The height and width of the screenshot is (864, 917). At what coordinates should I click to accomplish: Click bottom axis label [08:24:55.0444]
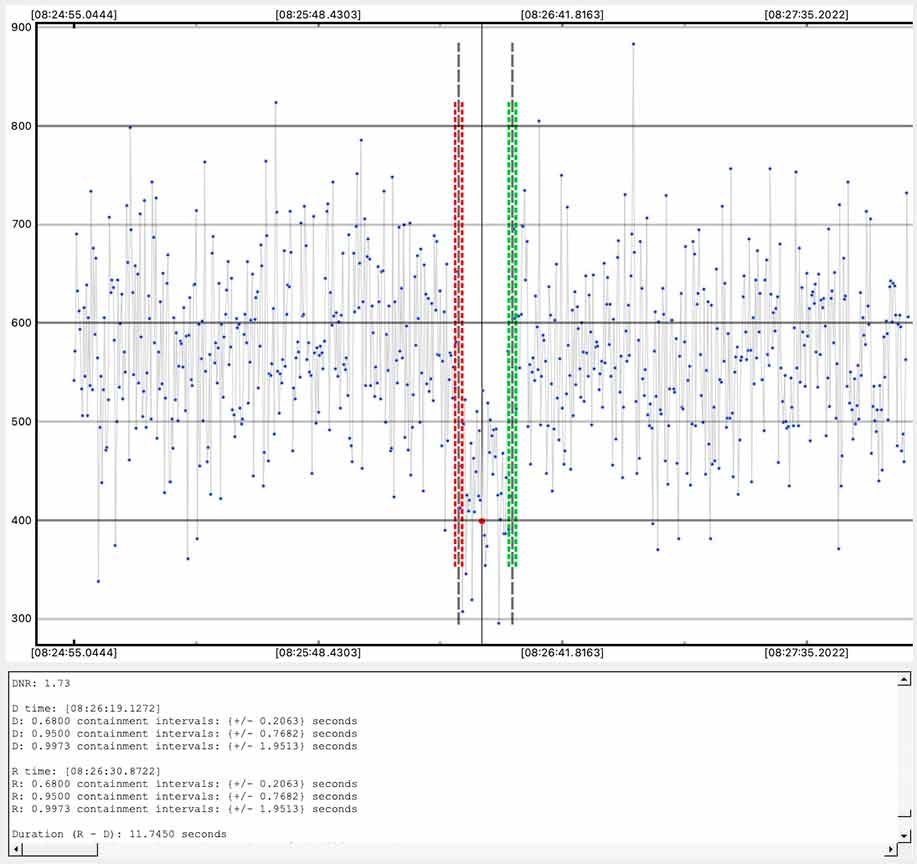74,652
